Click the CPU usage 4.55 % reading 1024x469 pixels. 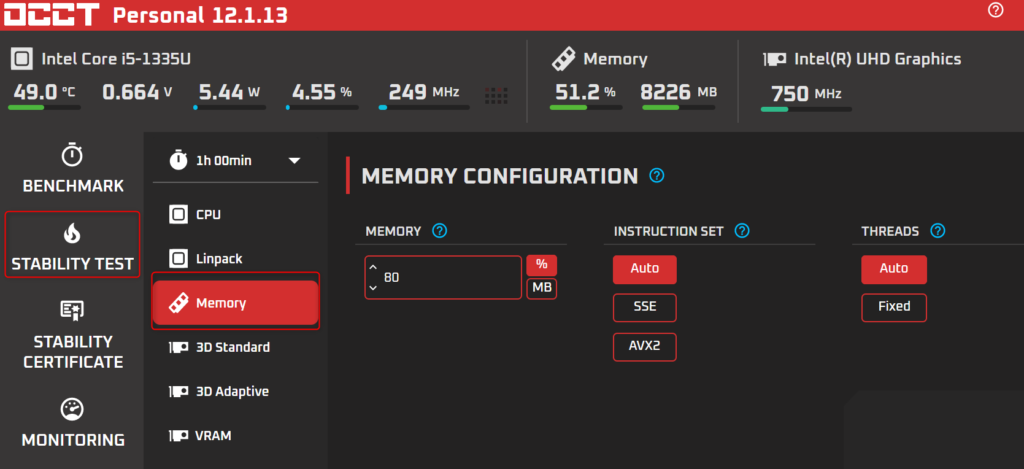[x=321, y=92]
